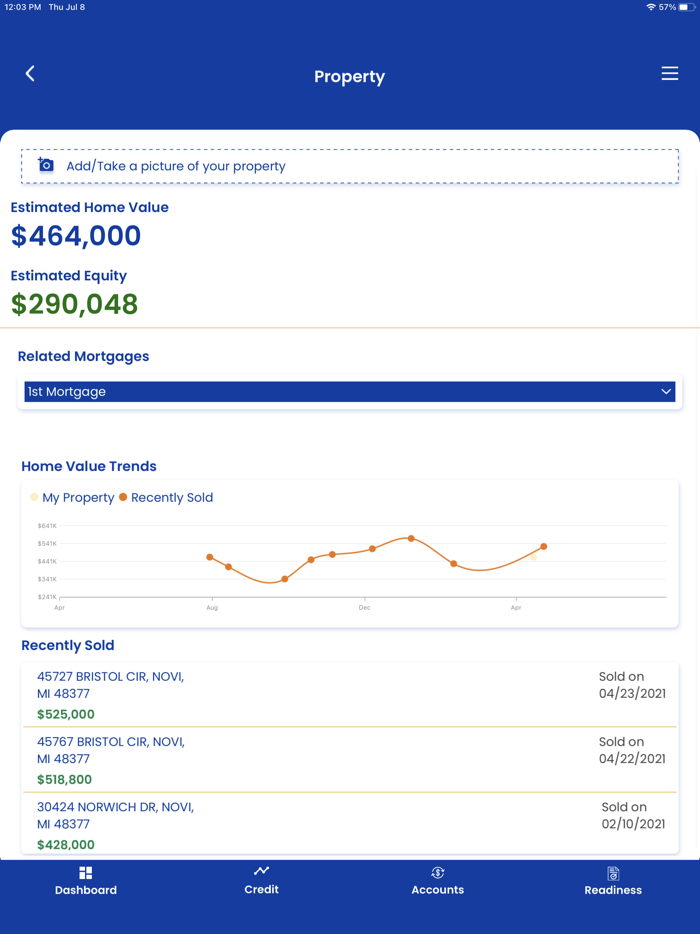Image resolution: width=700 pixels, height=934 pixels.
Task: Select the peak data point on the chart
Action: point(410,537)
